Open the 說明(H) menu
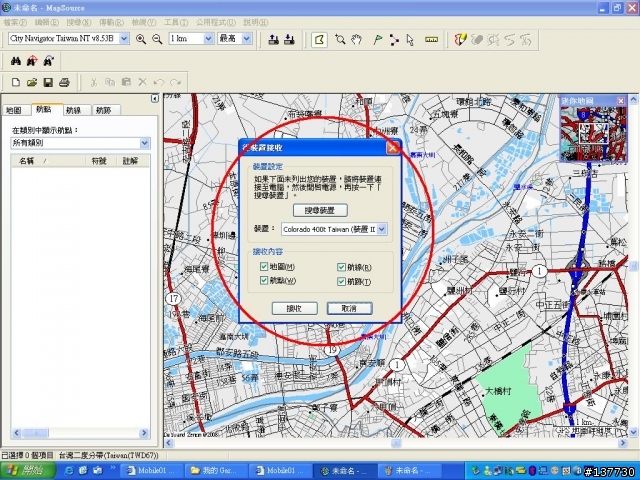640x480 pixels. 256,22
